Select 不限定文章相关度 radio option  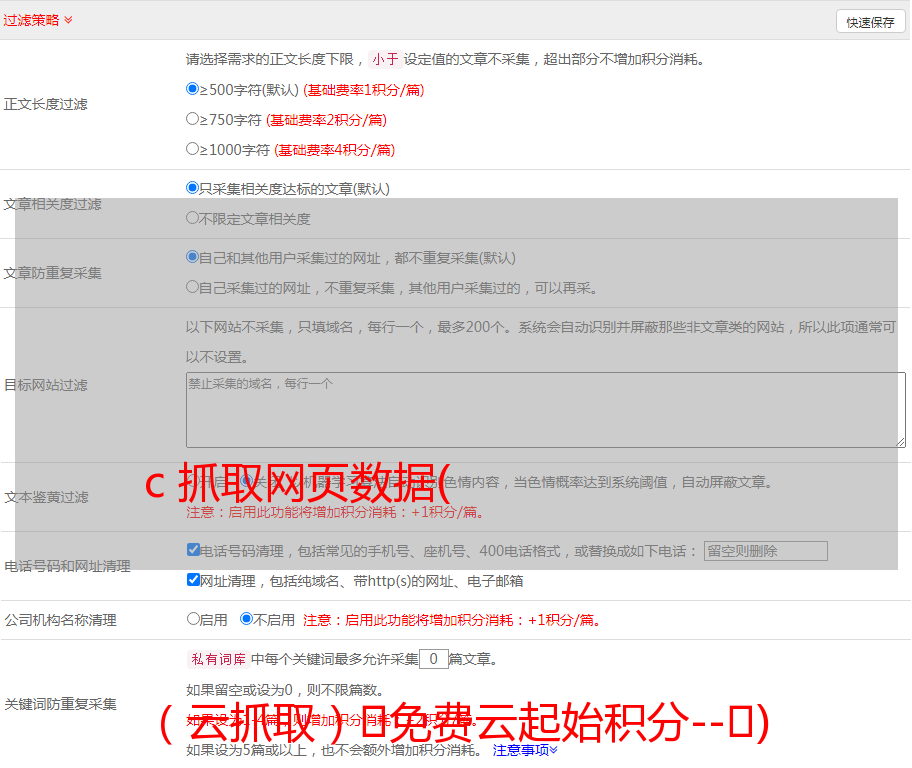click(x=193, y=218)
